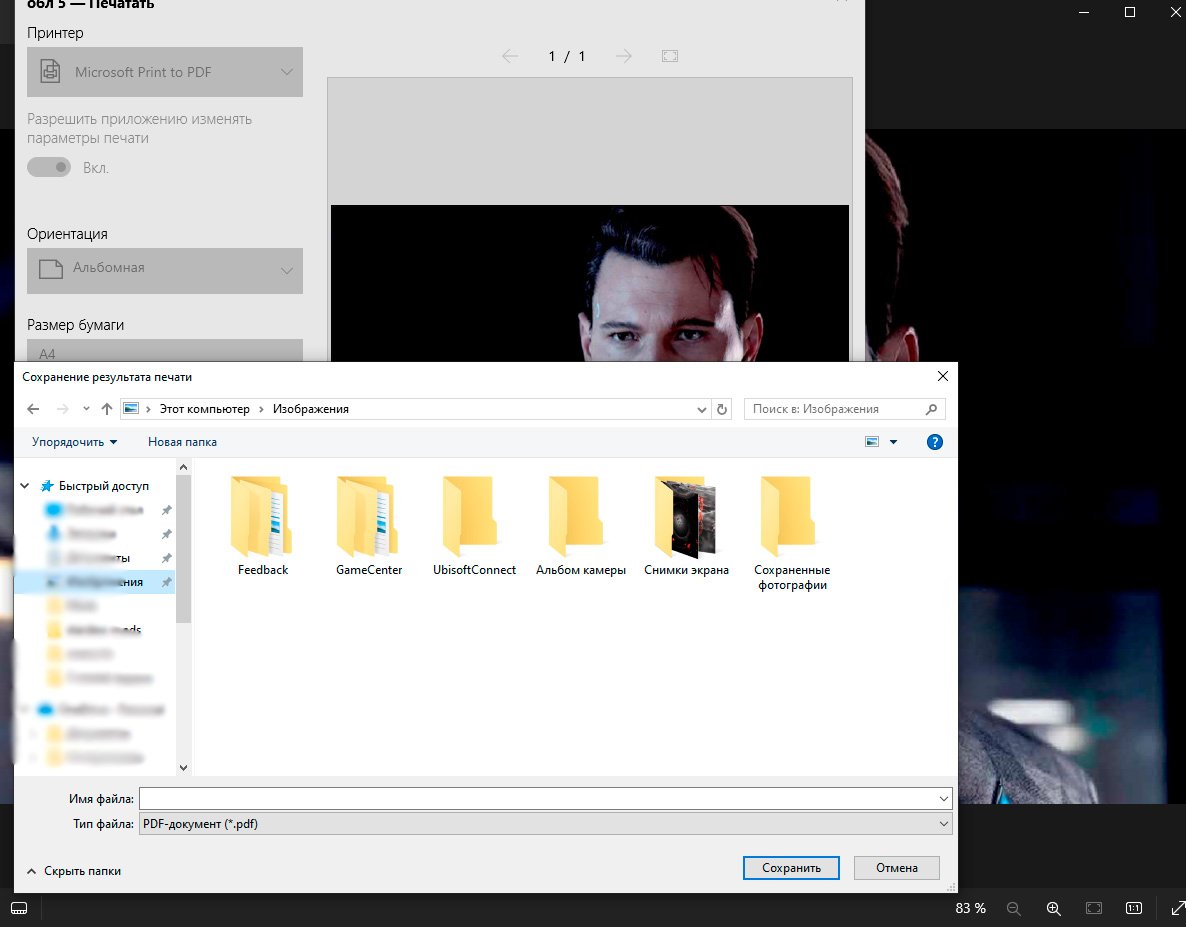Refresh the Изображения folder view

click(x=722, y=409)
